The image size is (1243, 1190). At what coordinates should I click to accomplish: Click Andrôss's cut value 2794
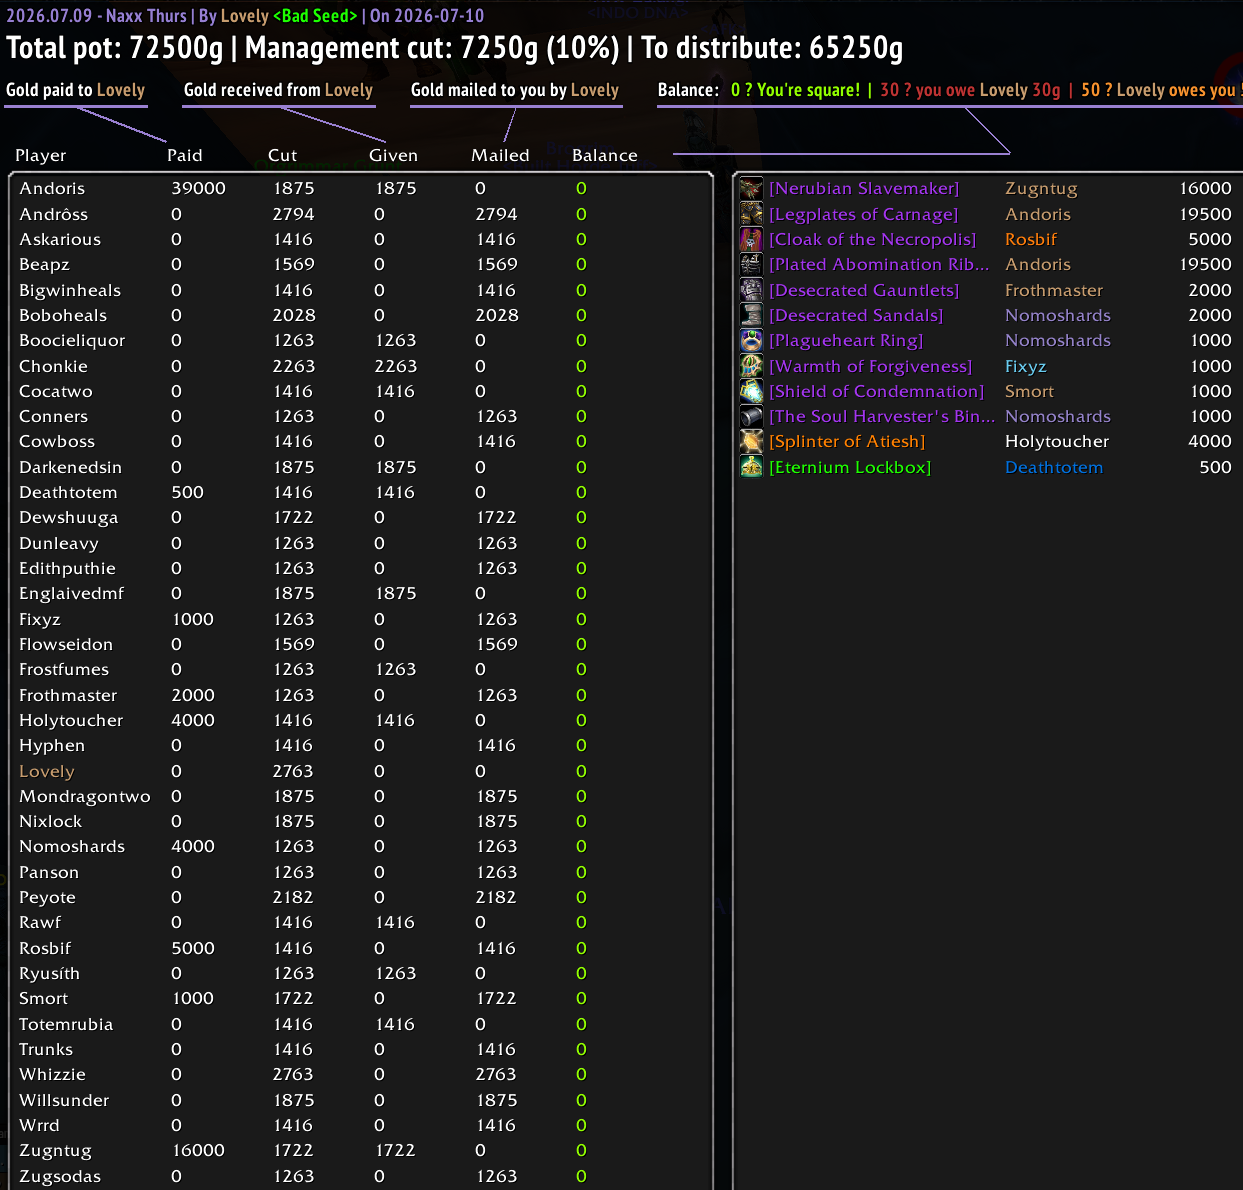click(x=293, y=214)
